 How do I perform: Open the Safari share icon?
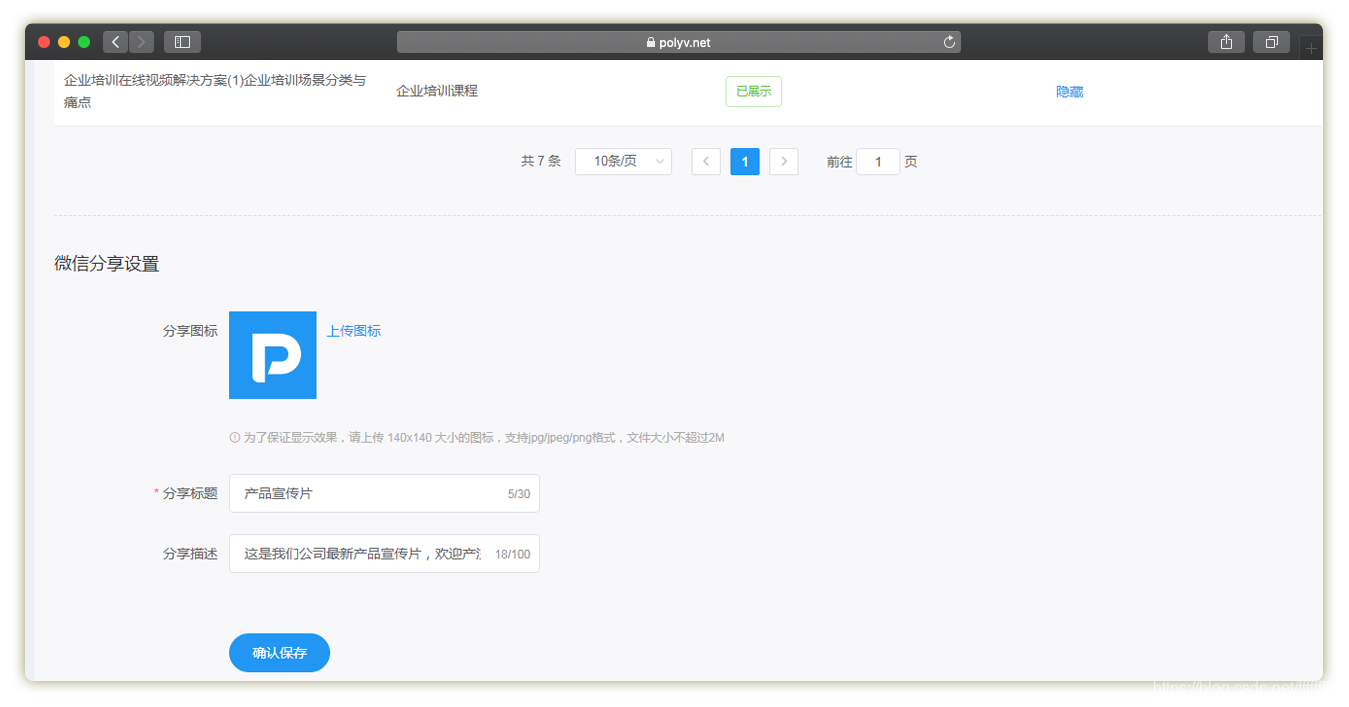click(x=1226, y=42)
